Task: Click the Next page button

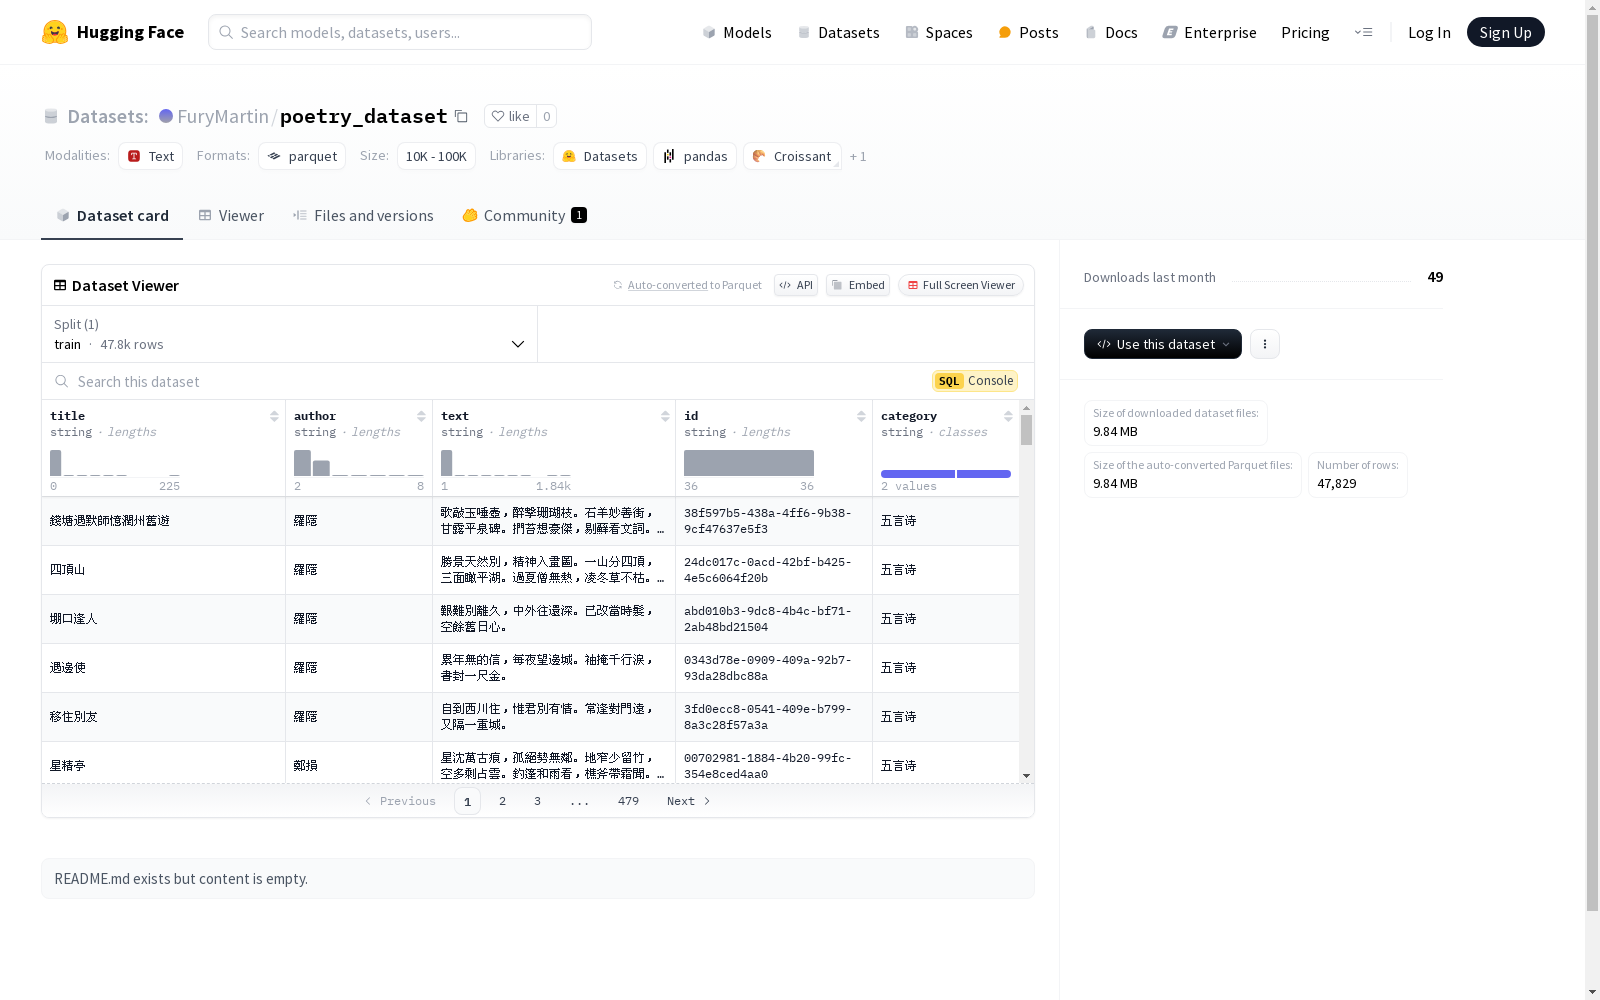Action: tap(689, 801)
